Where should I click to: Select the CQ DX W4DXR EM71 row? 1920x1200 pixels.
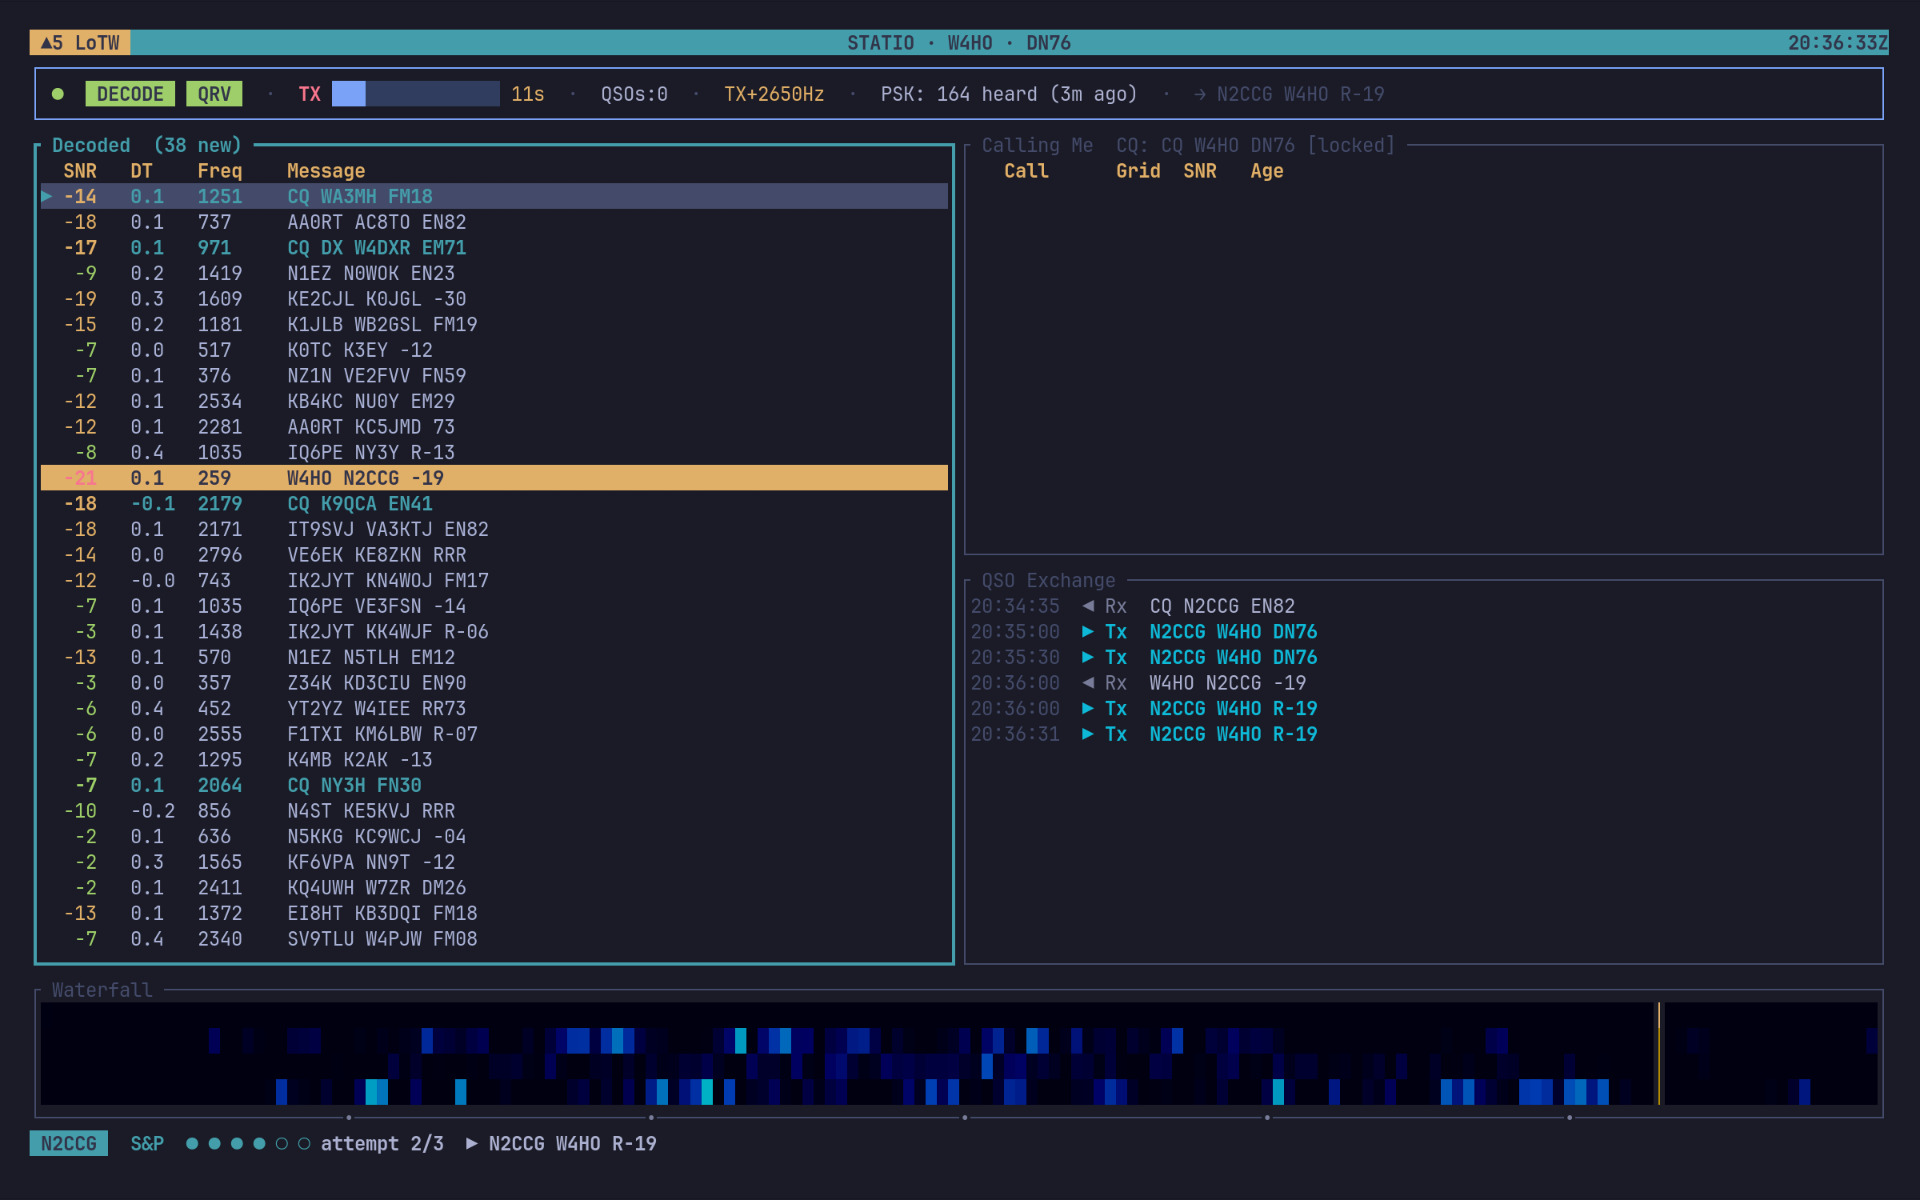tap(494, 247)
